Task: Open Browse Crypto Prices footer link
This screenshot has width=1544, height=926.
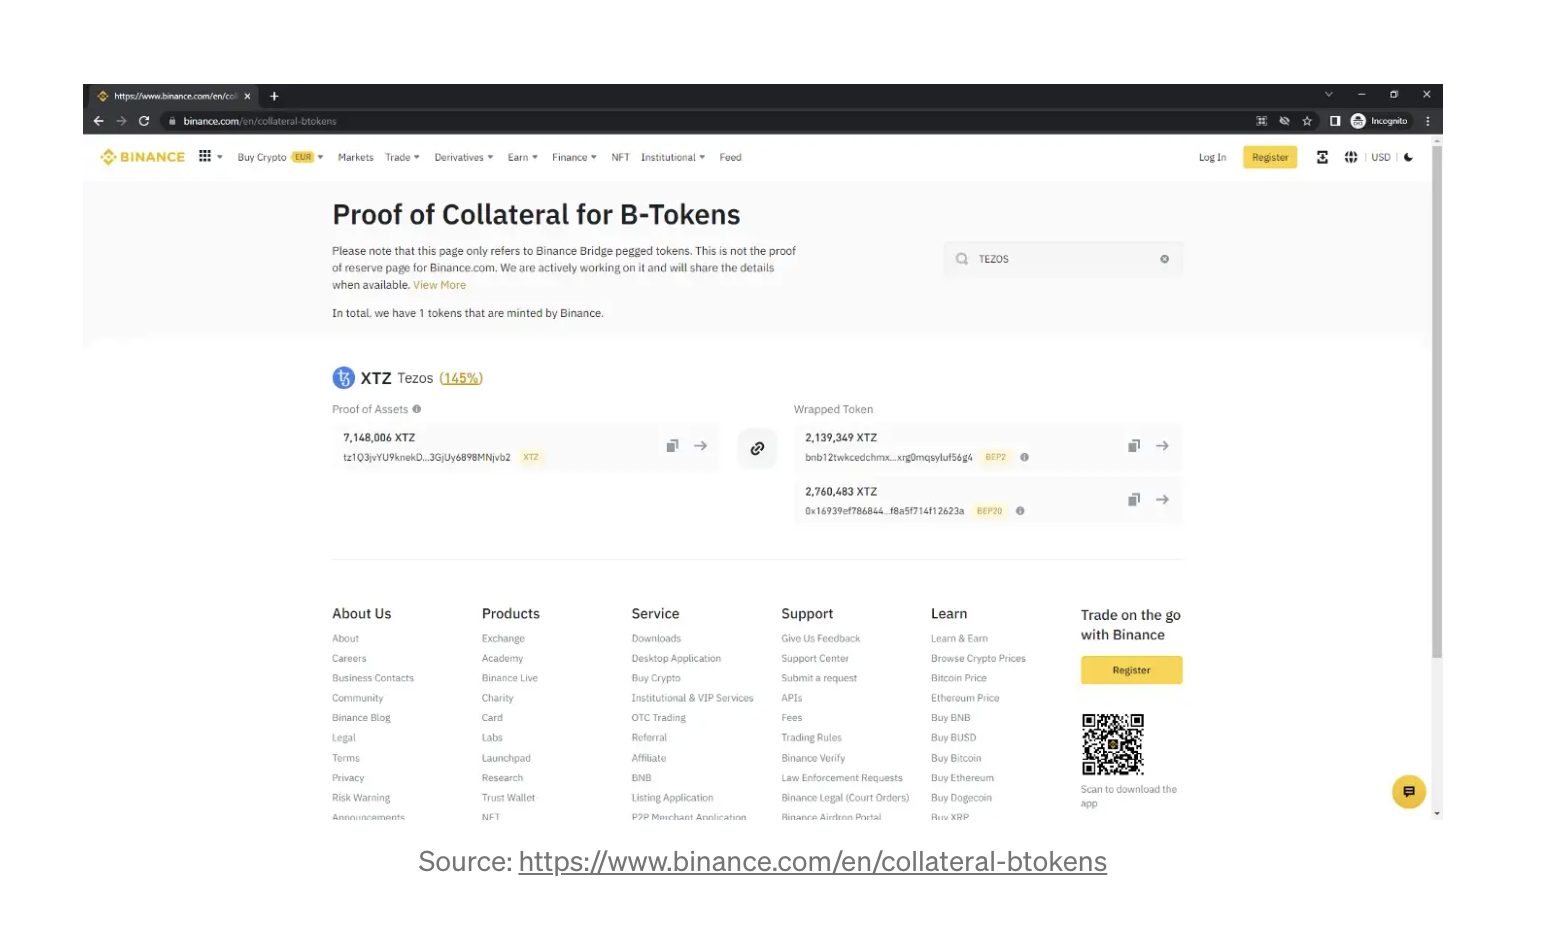Action: 978,658
